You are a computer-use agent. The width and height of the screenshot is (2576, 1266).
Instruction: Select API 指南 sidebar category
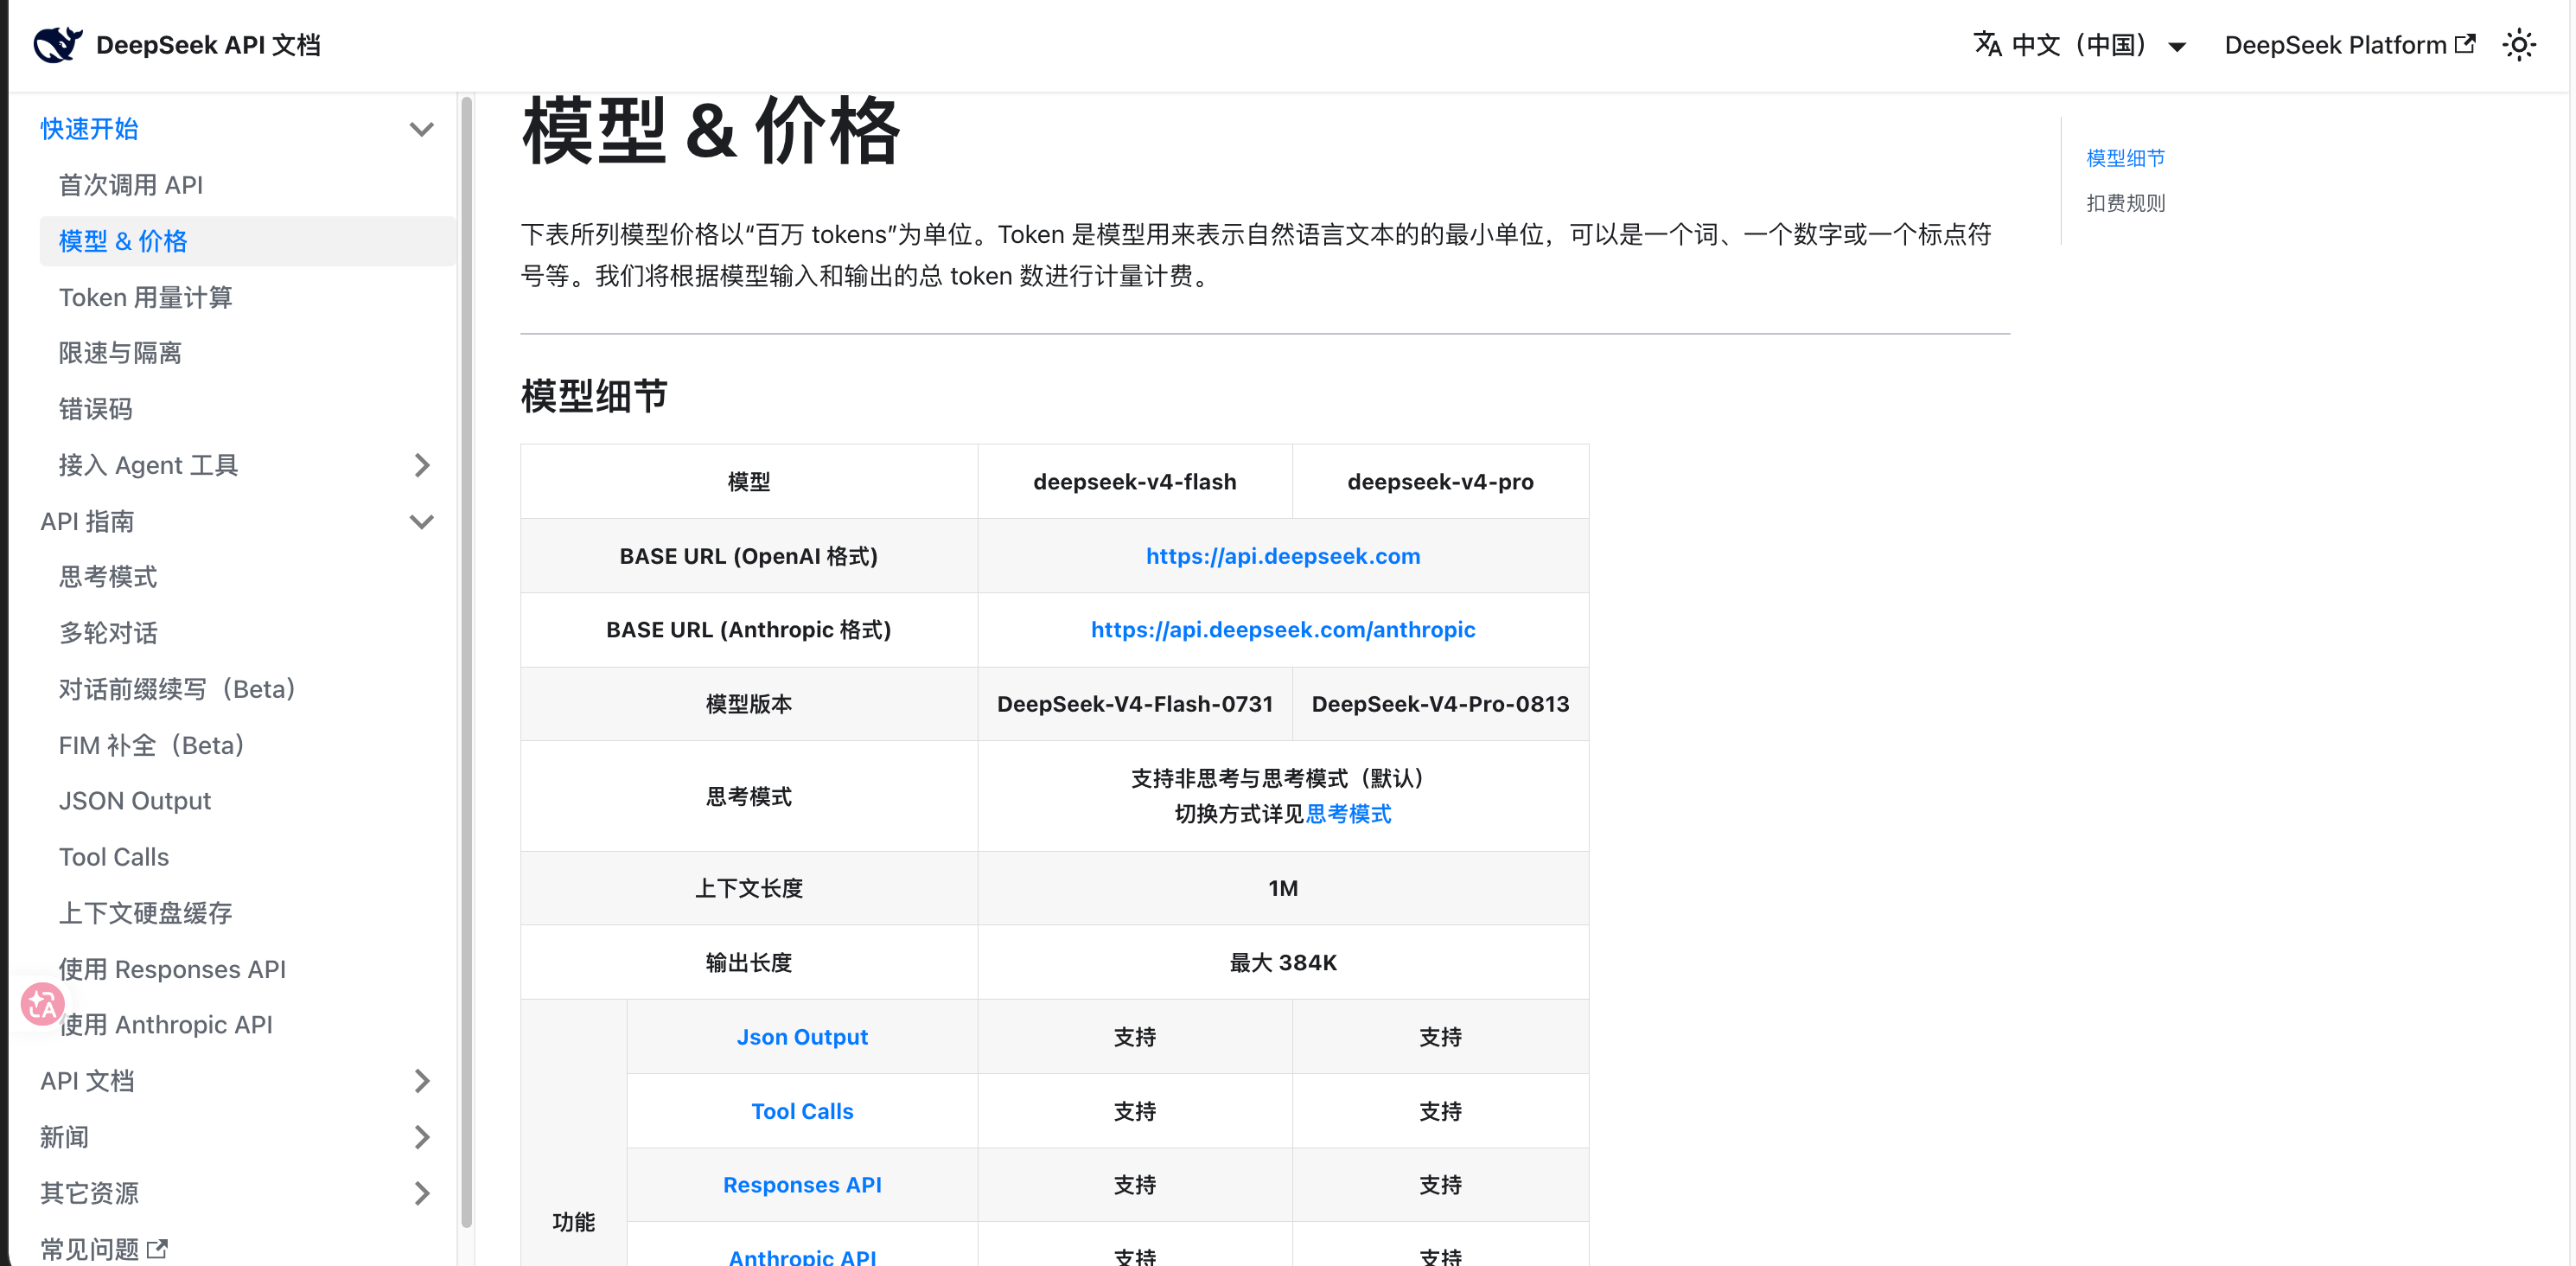click(x=87, y=521)
